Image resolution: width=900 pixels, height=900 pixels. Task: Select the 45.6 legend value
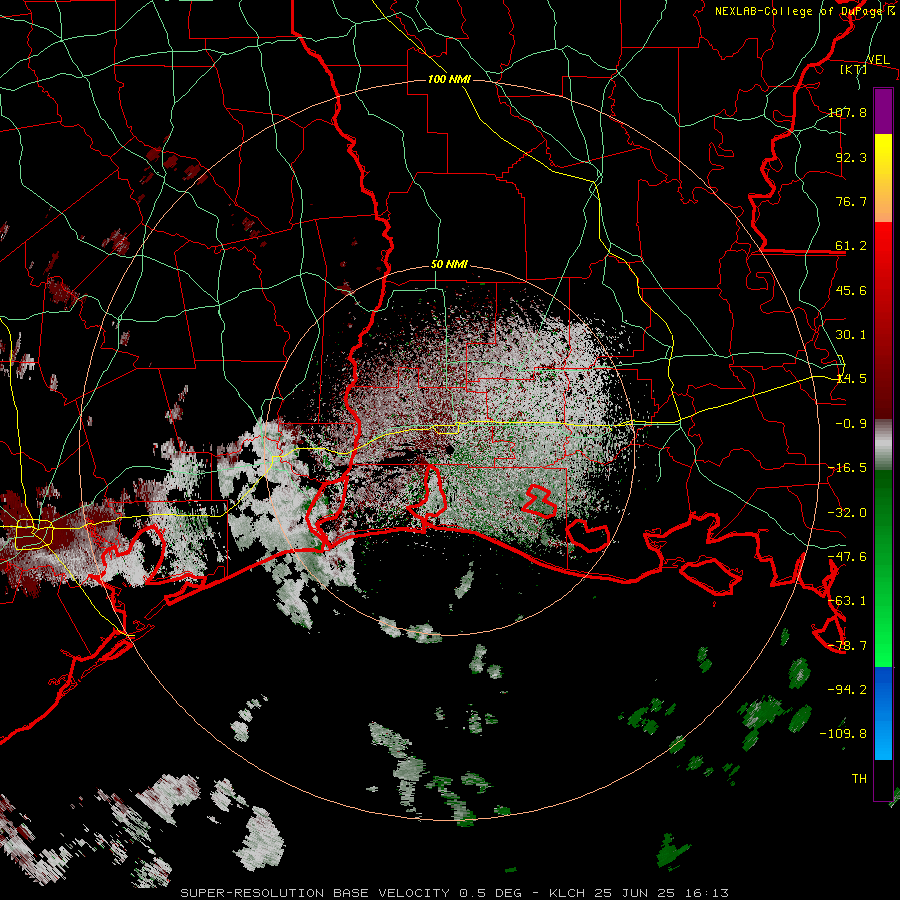[851, 290]
